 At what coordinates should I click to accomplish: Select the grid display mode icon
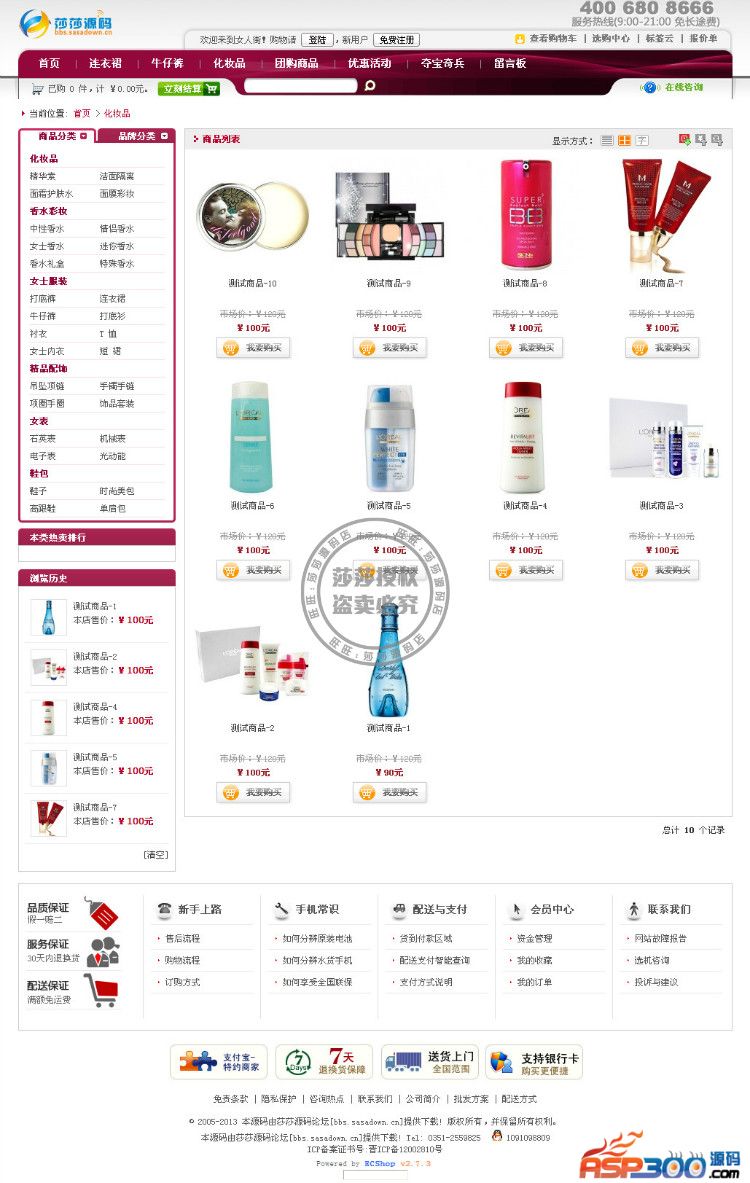pyautogui.click(x=624, y=140)
